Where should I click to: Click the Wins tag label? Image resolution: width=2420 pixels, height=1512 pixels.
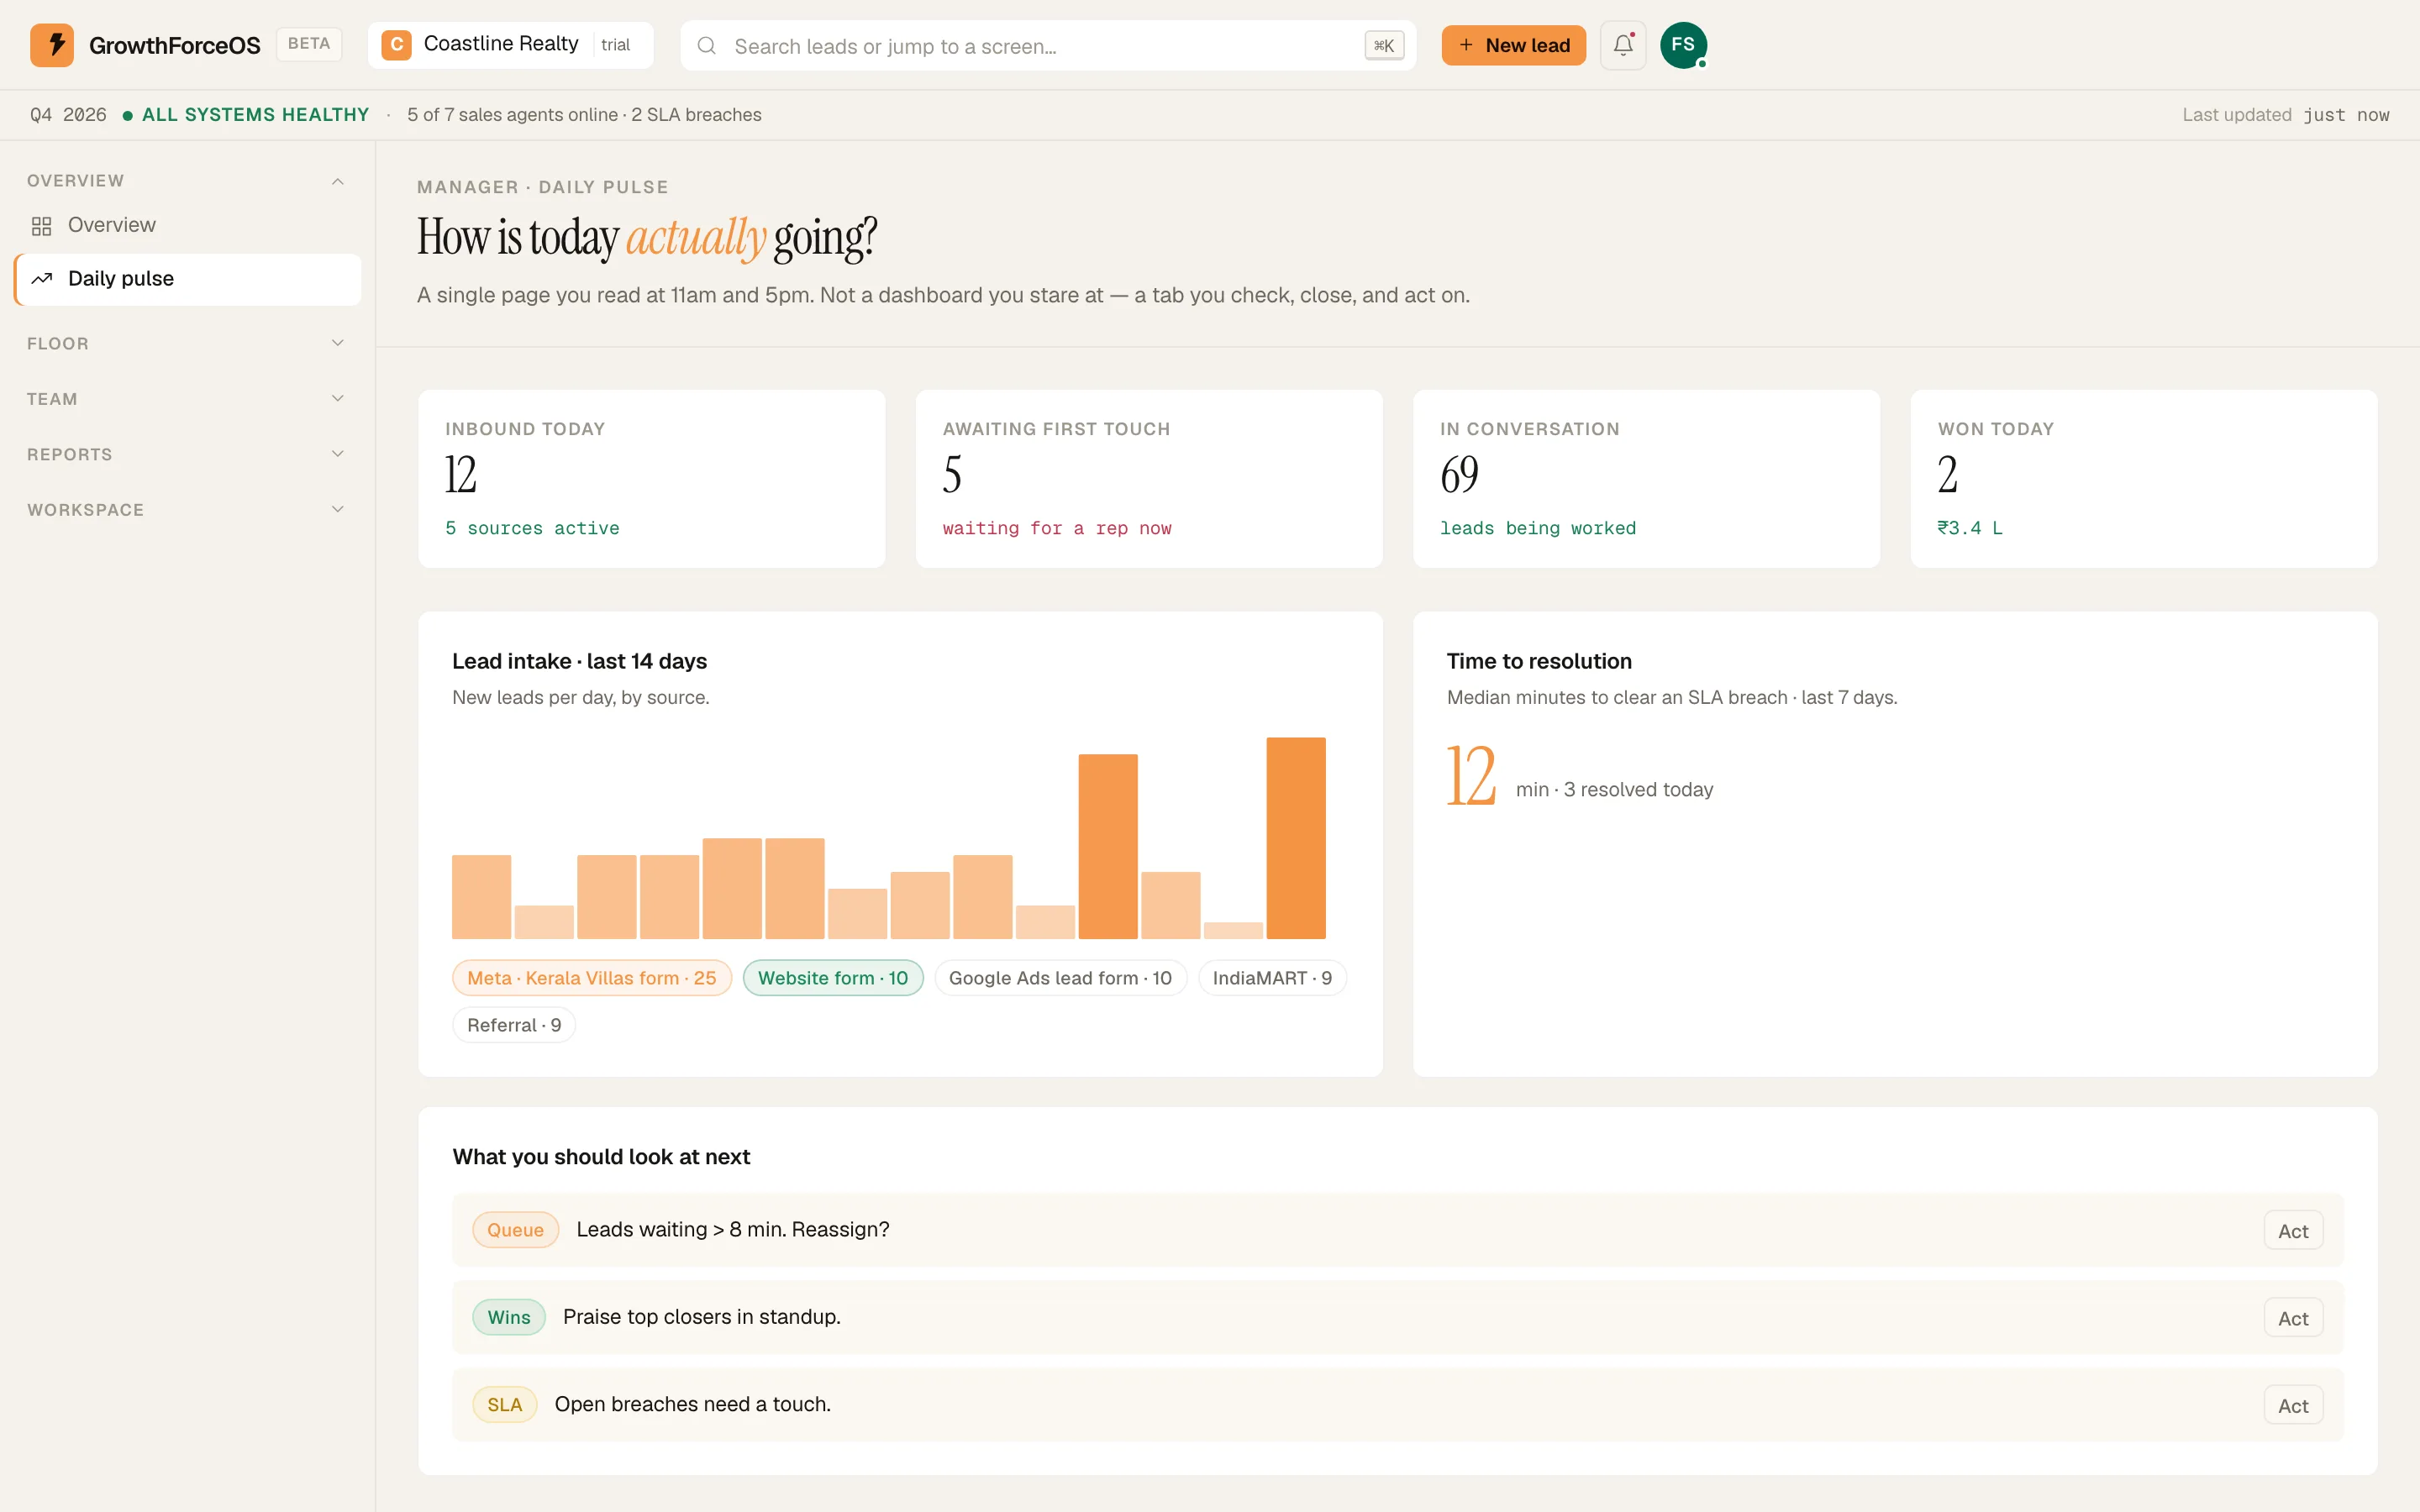509,1317
